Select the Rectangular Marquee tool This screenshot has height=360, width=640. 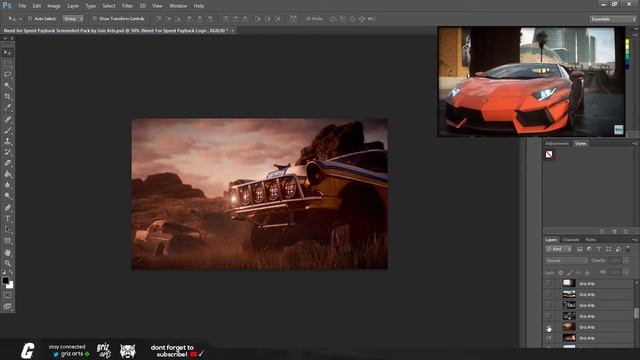click(7, 64)
